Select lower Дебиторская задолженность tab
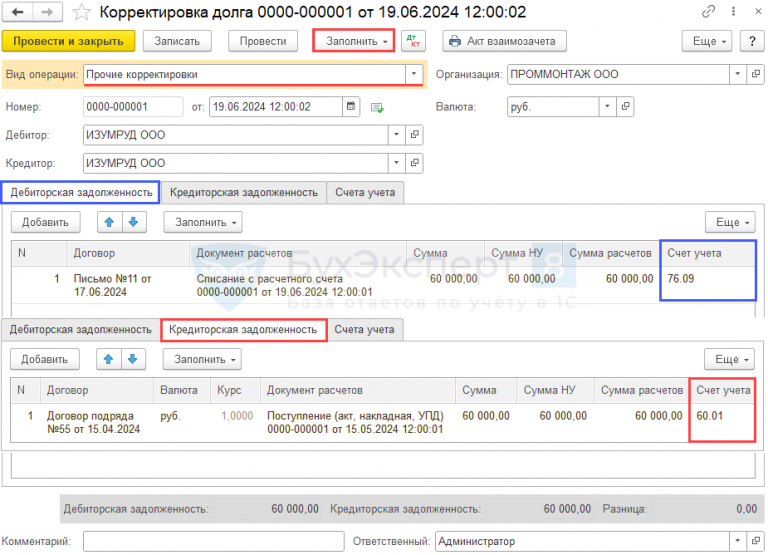The height and width of the screenshot is (555, 768). coord(80,330)
